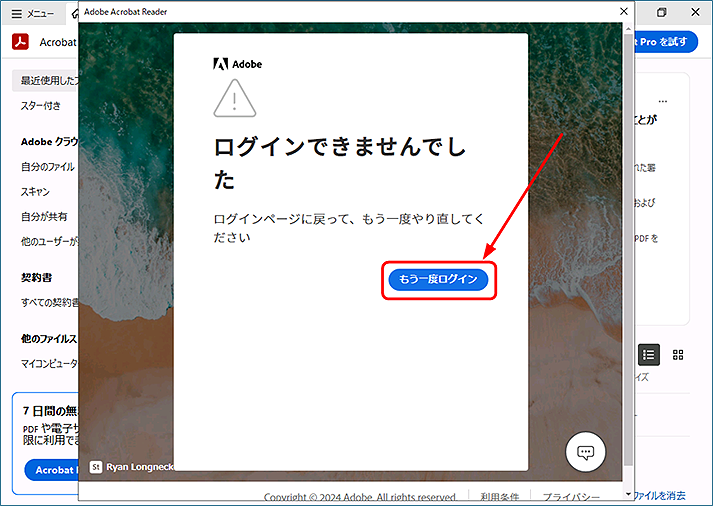Click the もう一度ログイン button
Viewport: 713px width, 506px height.
[438, 279]
